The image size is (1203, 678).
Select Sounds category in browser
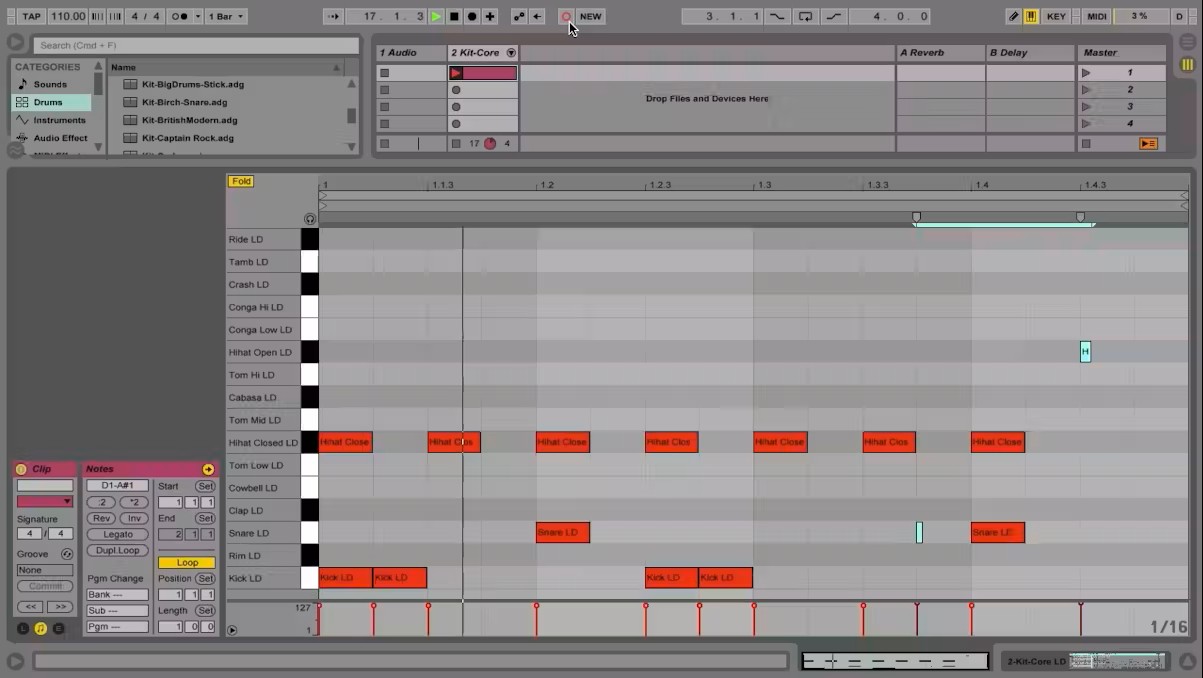click(x=50, y=85)
